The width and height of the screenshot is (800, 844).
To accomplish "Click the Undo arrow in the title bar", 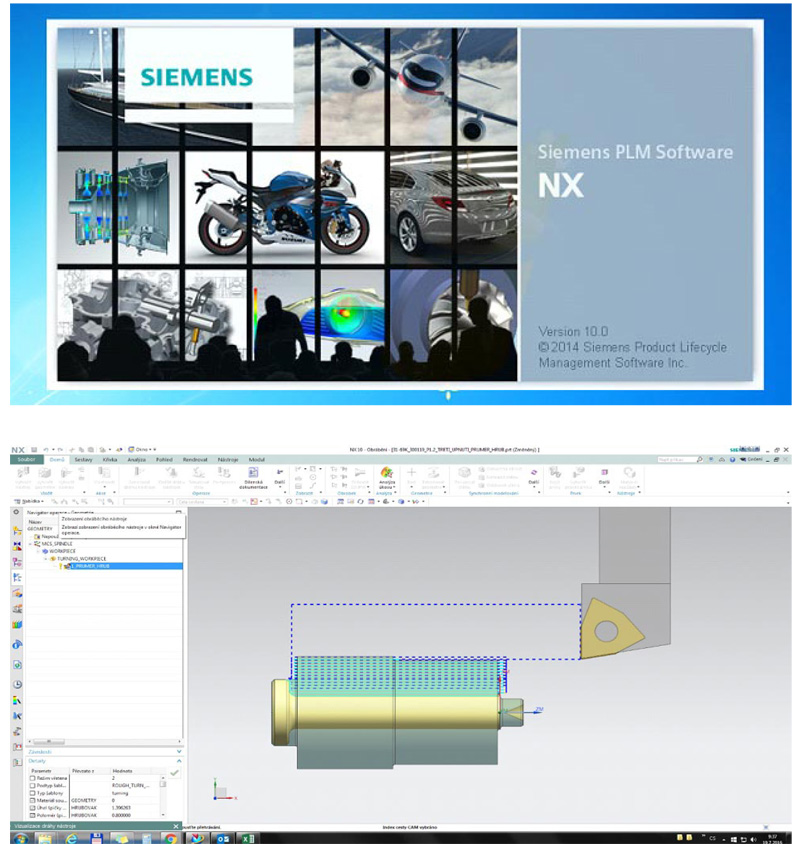I will pyautogui.click(x=46, y=449).
